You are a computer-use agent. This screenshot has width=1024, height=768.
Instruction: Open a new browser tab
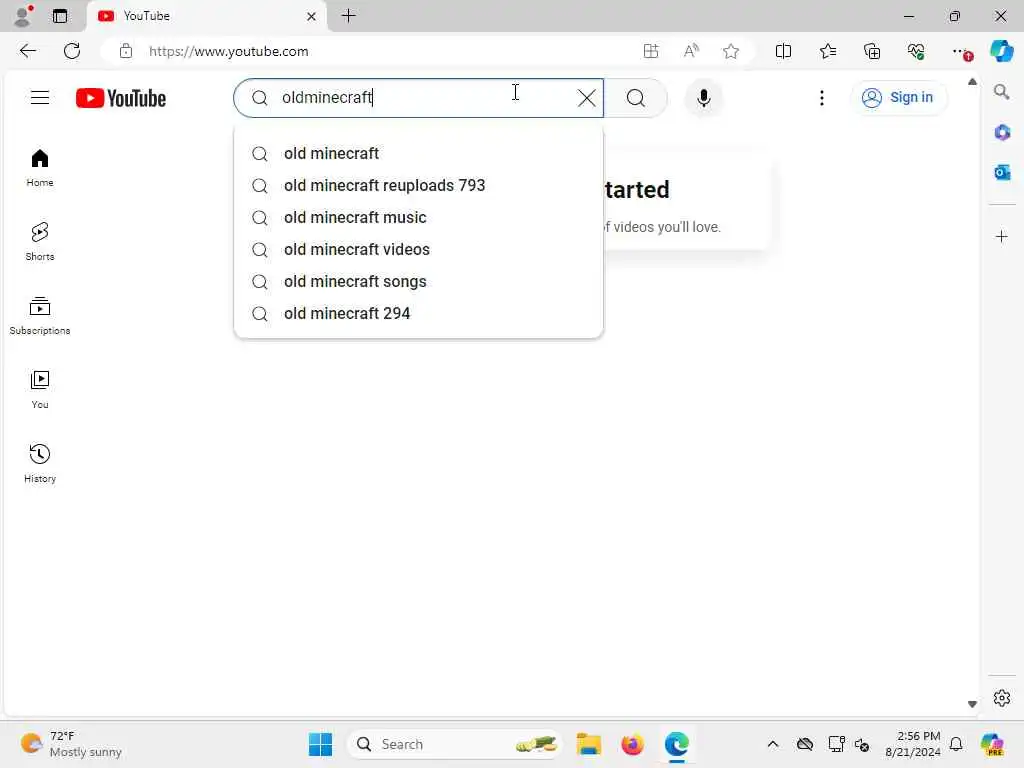tap(349, 16)
